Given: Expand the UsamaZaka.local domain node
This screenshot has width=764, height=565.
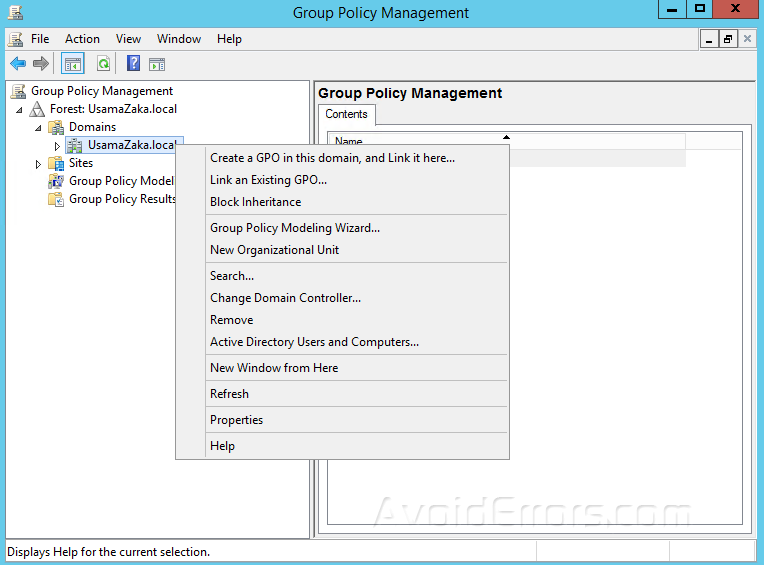Looking at the screenshot, I should point(57,146).
